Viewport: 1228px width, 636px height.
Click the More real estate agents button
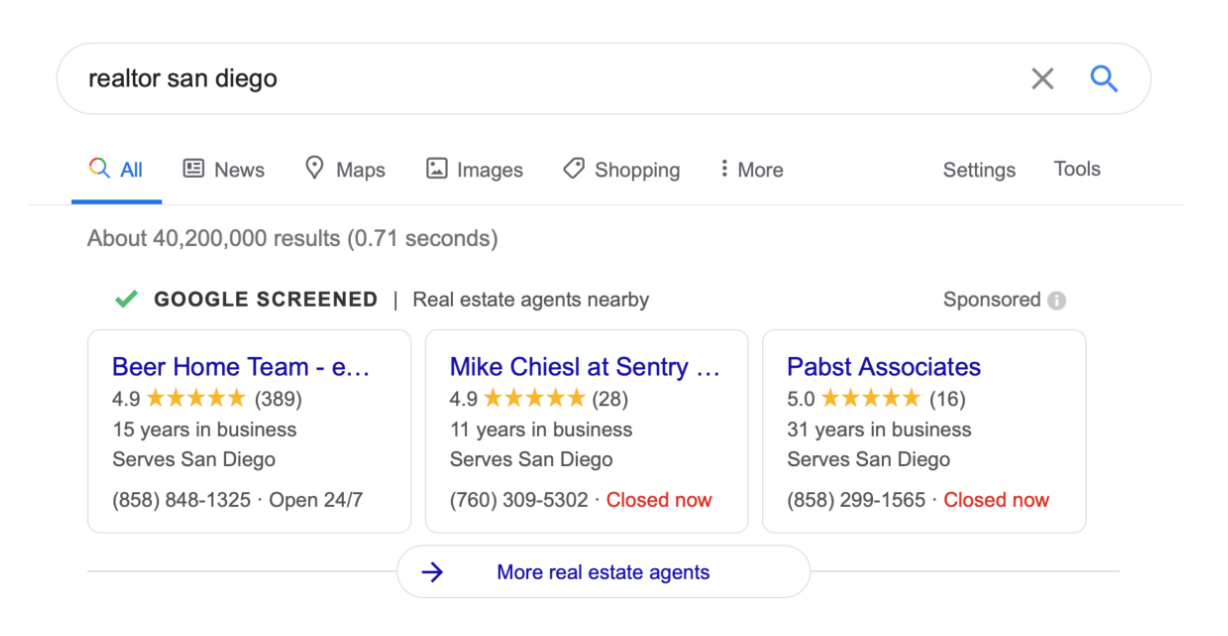(603, 572)
